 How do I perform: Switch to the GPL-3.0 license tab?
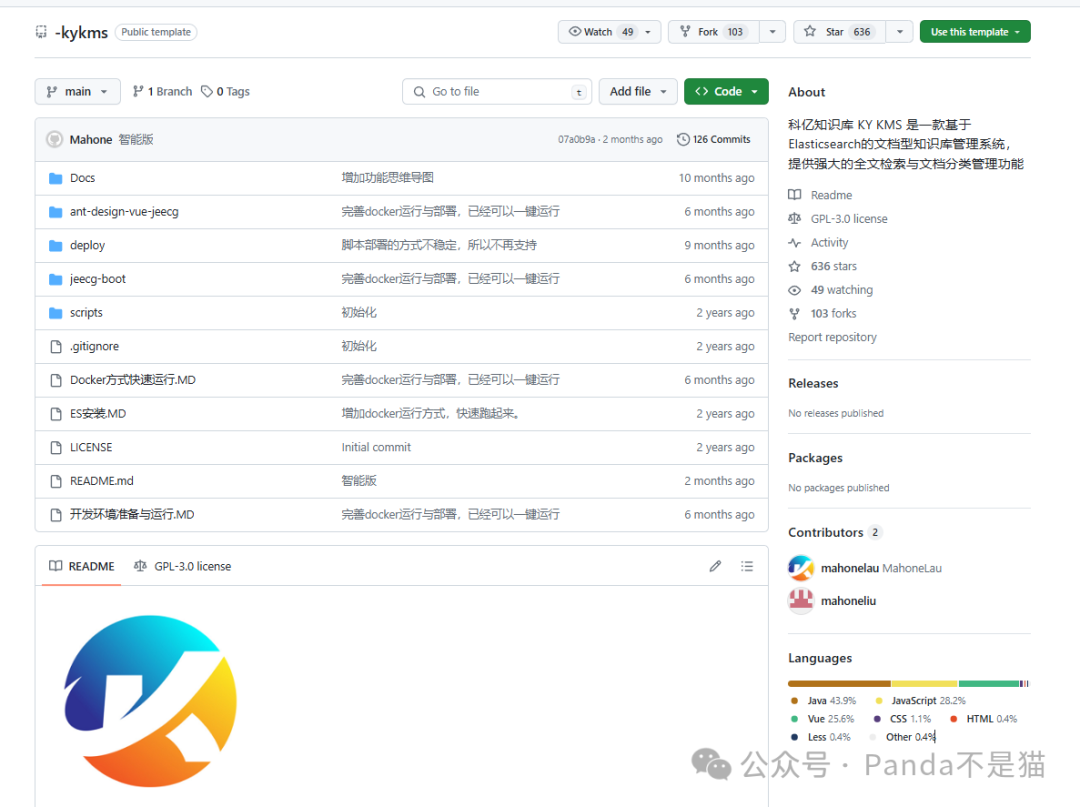(x=183, y=566)
